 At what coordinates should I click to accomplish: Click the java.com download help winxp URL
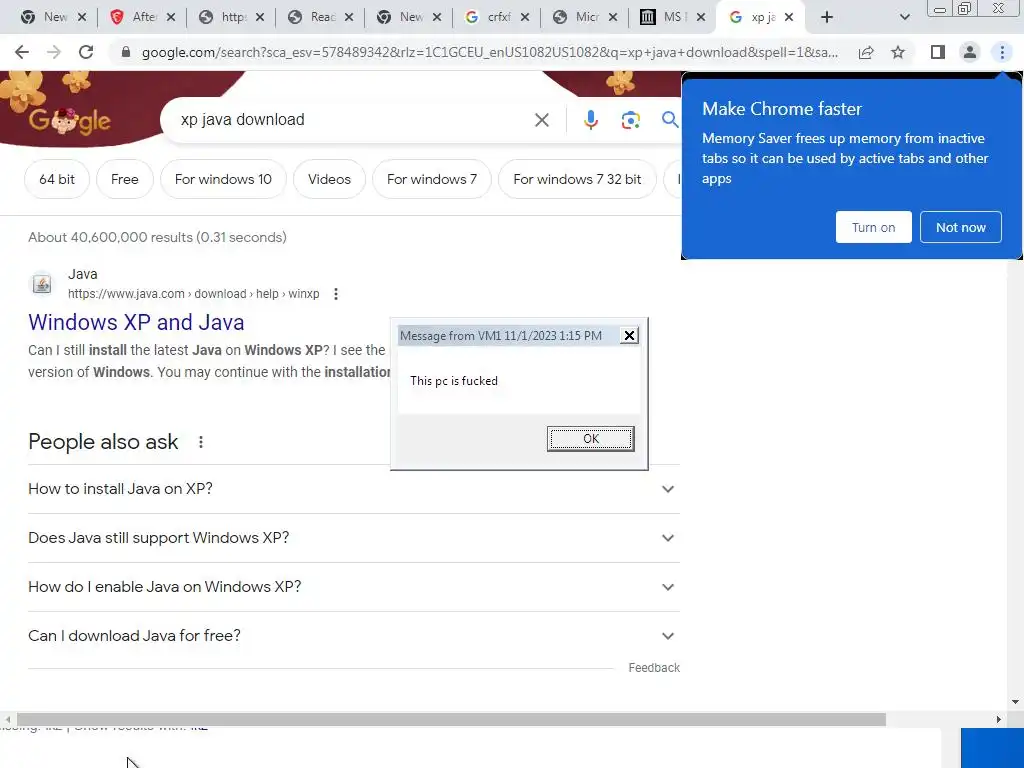(193, 294)
